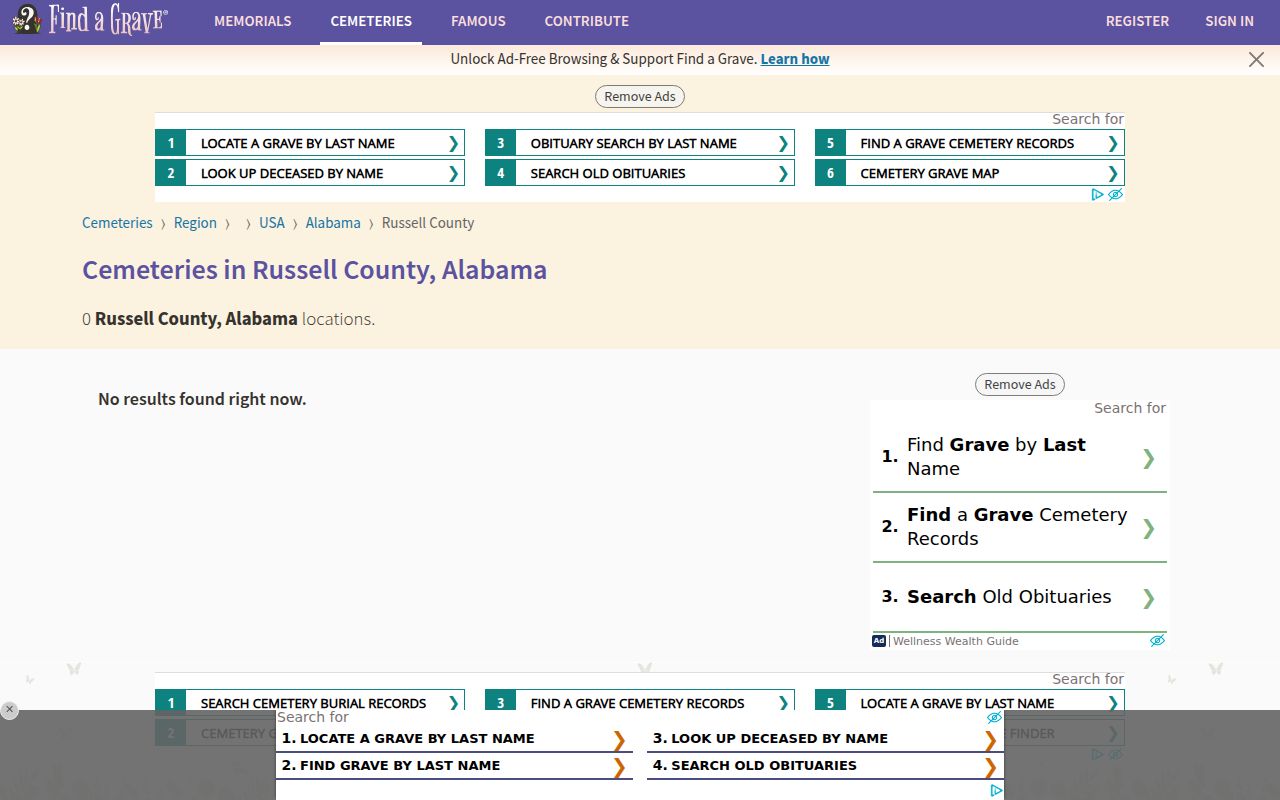Viewport: 1280px width, 800px height.
Task: Open the USA breadcrumb link
Action: (x=272, y=223)
